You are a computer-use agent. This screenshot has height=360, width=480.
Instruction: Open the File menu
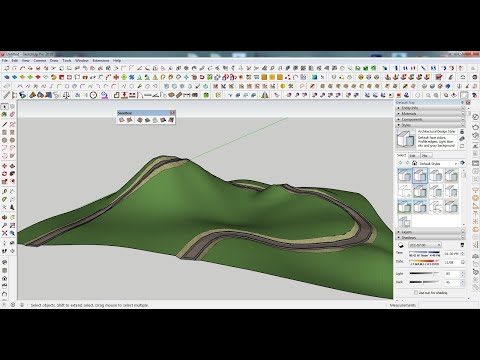point(5,61)
